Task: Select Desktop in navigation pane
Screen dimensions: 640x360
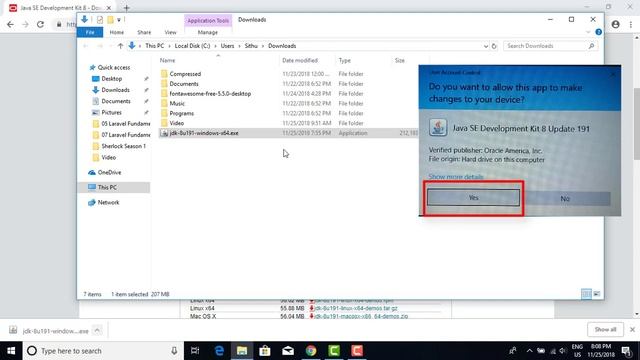Action: point(111,79)
